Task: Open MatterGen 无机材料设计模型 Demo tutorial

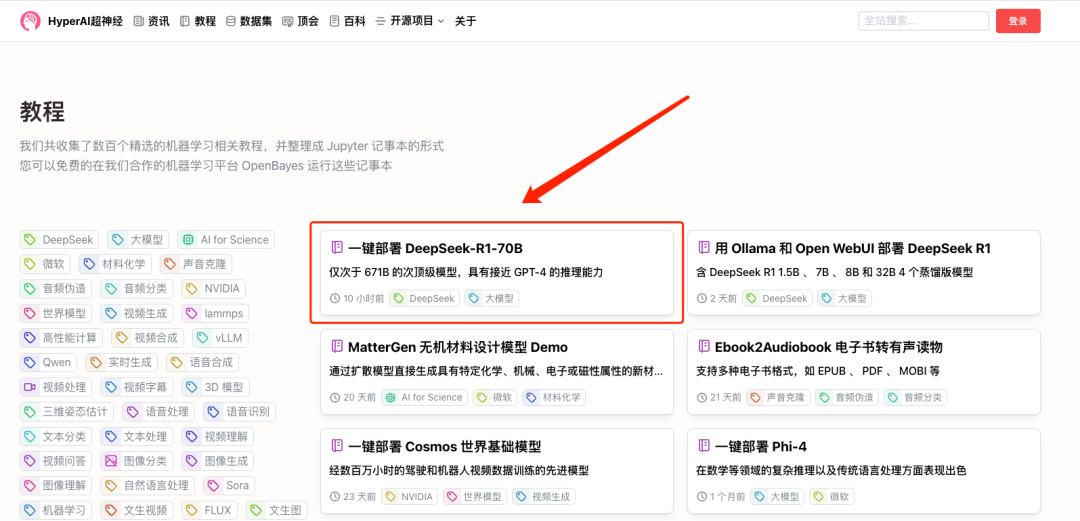Action: 497,371
